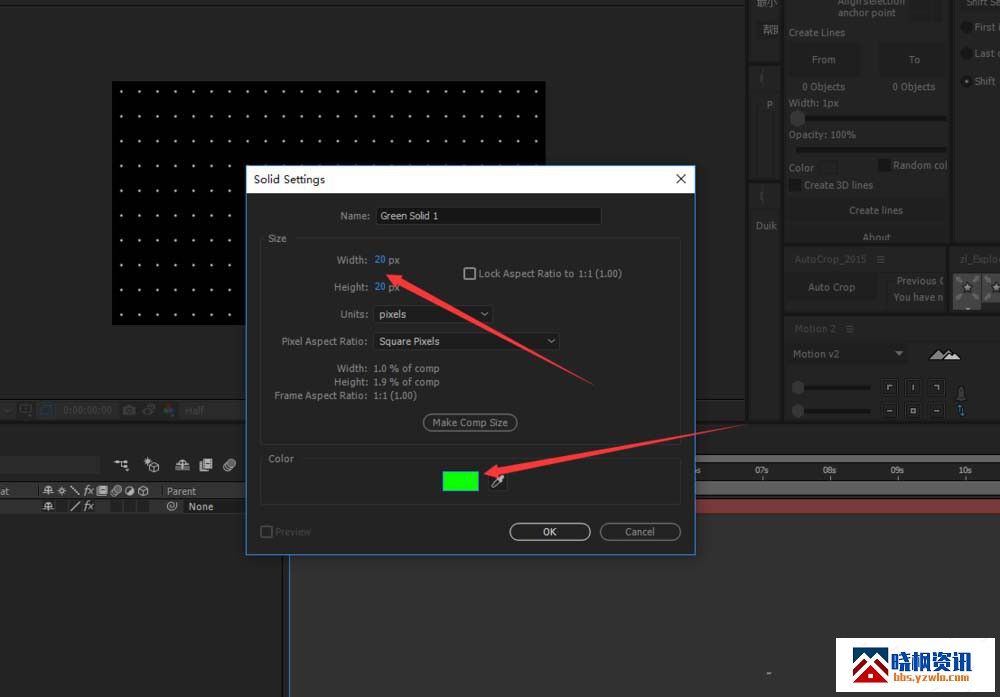The width and height of the screenshot is (1000, 697).
Task: Open the layer Parent None dropdown
Action: tap(215, 506)
